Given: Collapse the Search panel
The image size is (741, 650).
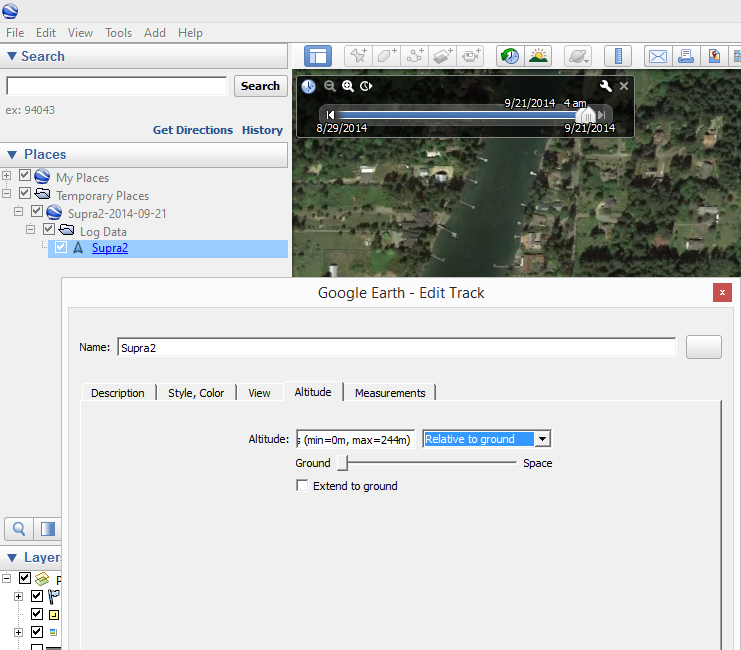Looking at the screenshot, I should (x=12, y=56).
